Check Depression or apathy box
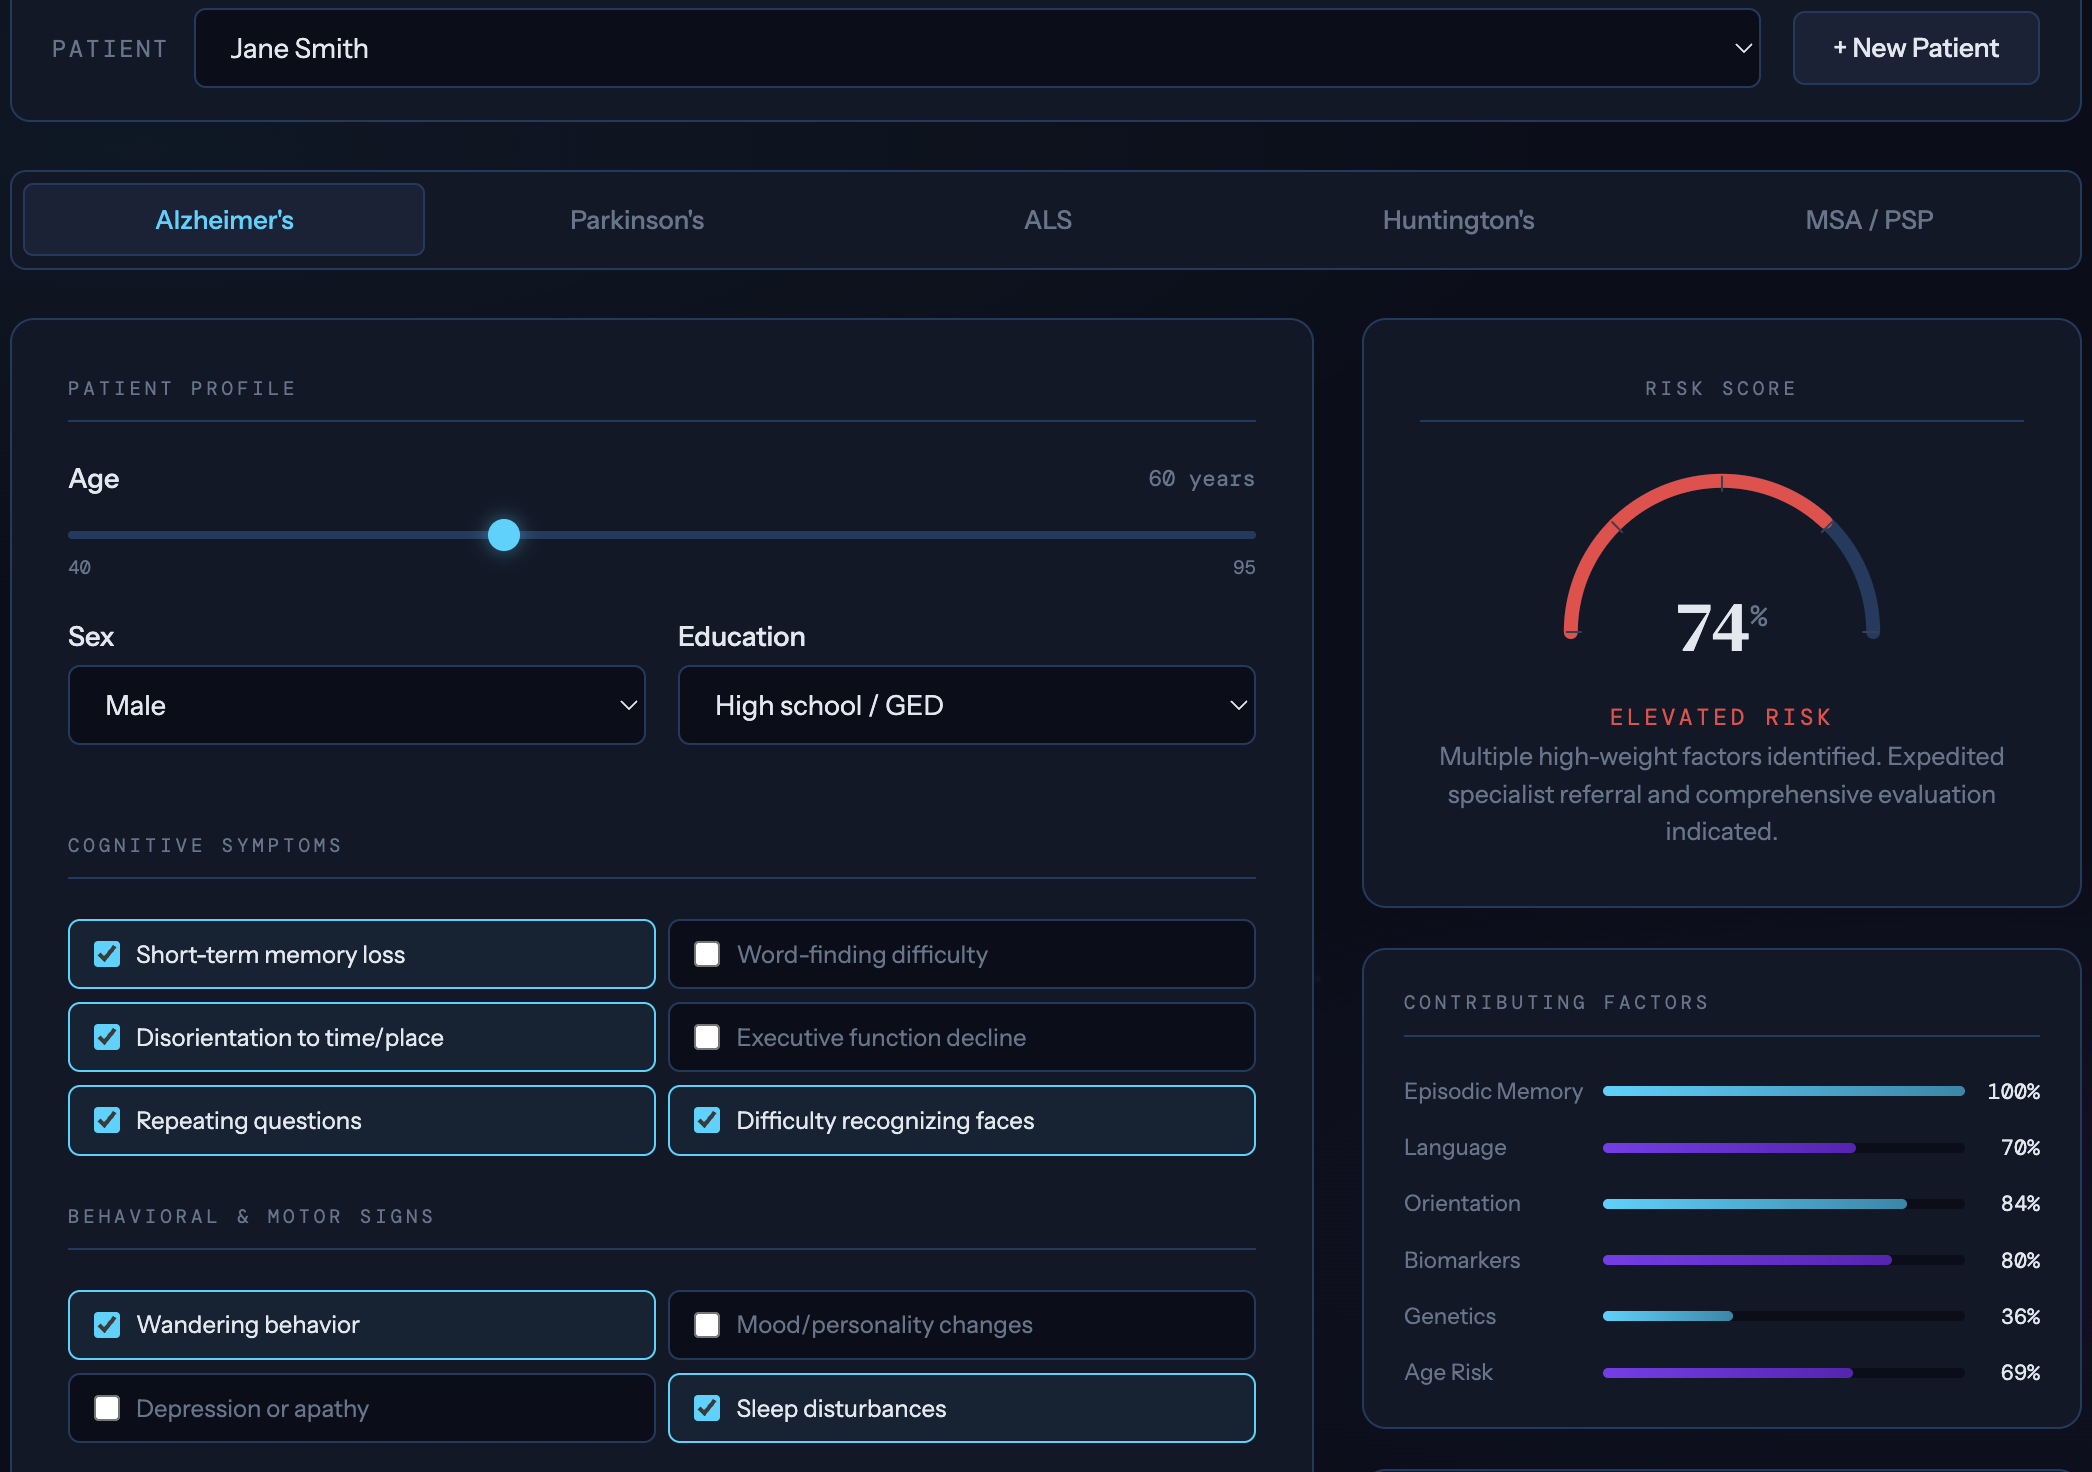2092x1472 pixels. coord(107,1408)
